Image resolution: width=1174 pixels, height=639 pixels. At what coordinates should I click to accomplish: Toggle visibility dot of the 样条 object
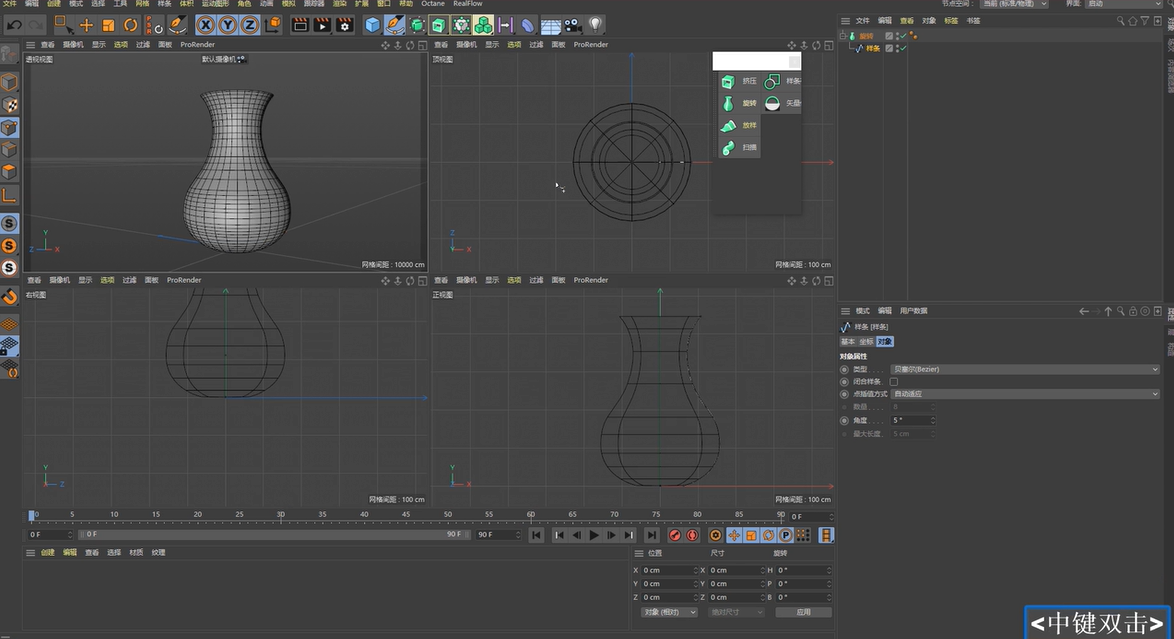[x=898, y=46]
